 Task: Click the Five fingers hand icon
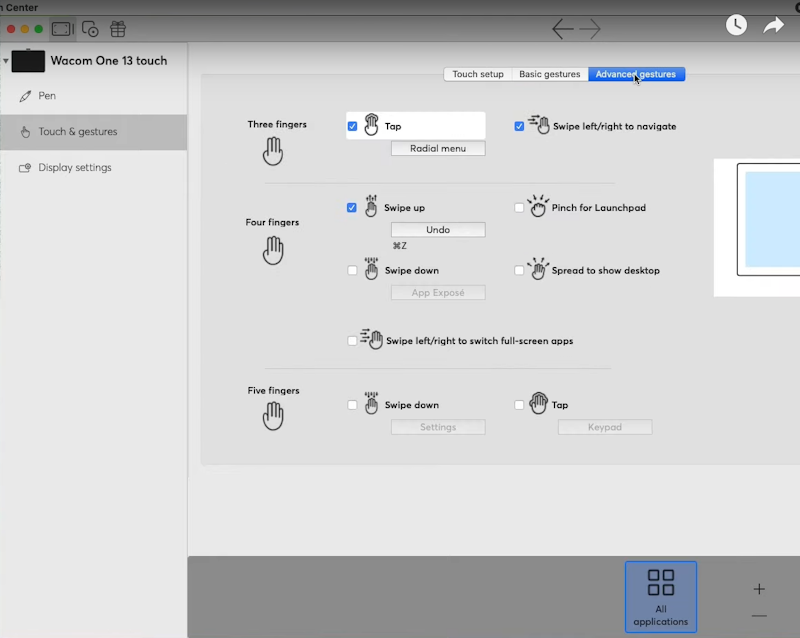point(273,416)
